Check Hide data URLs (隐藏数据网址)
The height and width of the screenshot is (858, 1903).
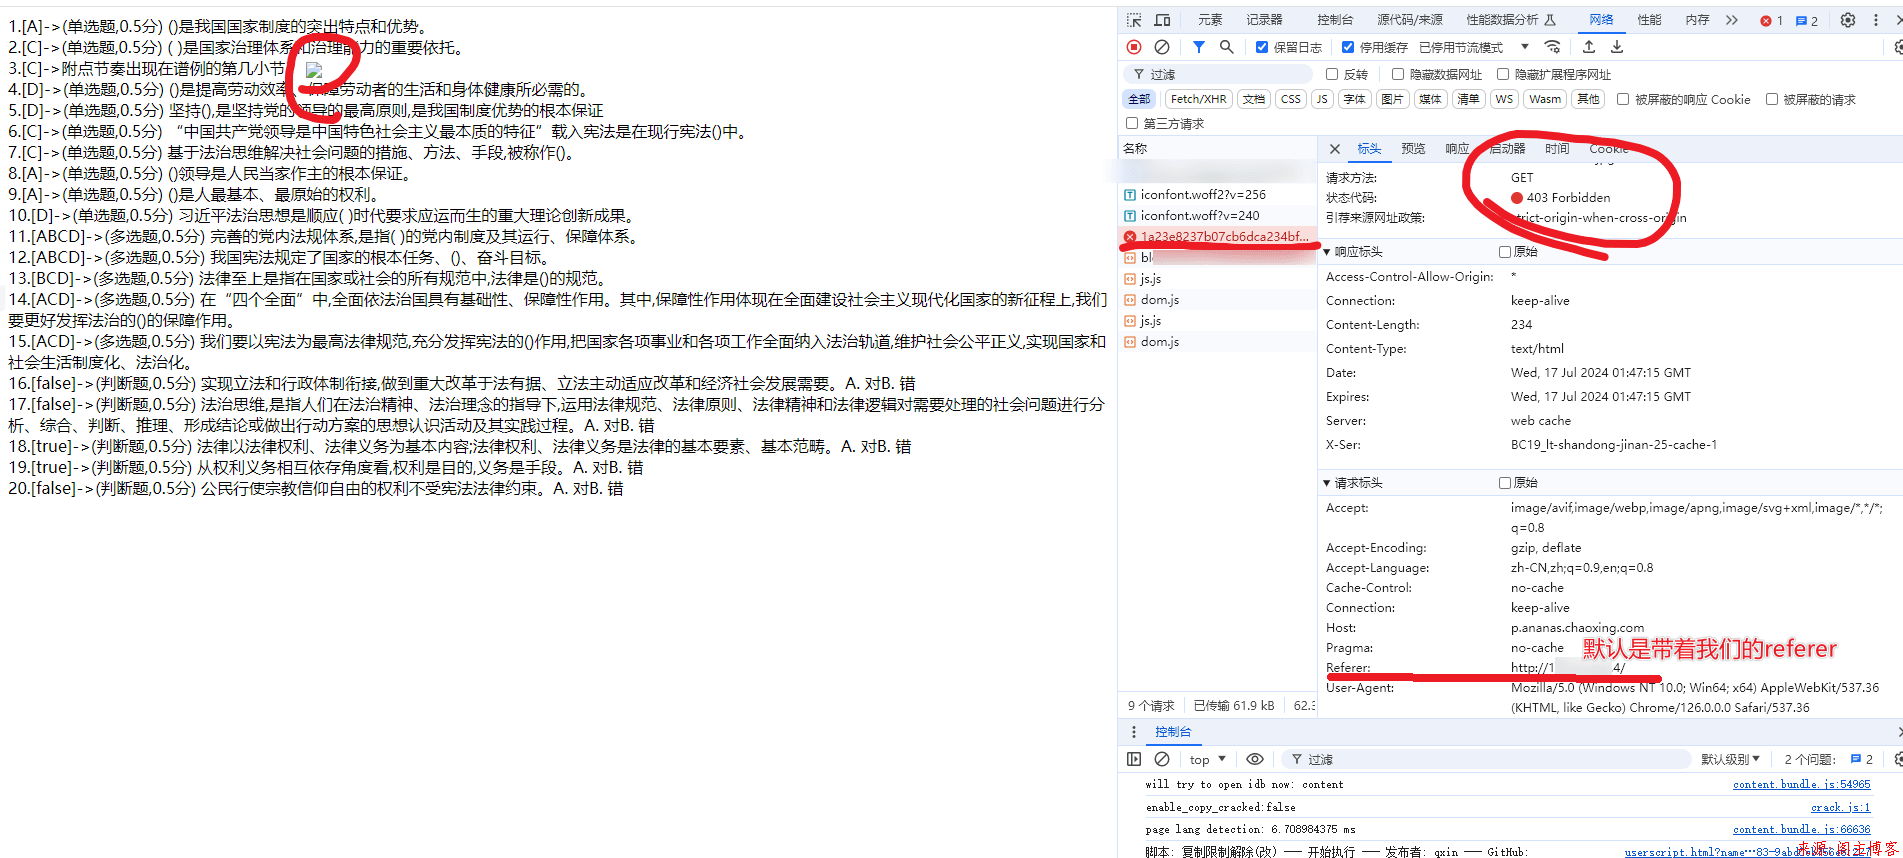coord(1398,74)
